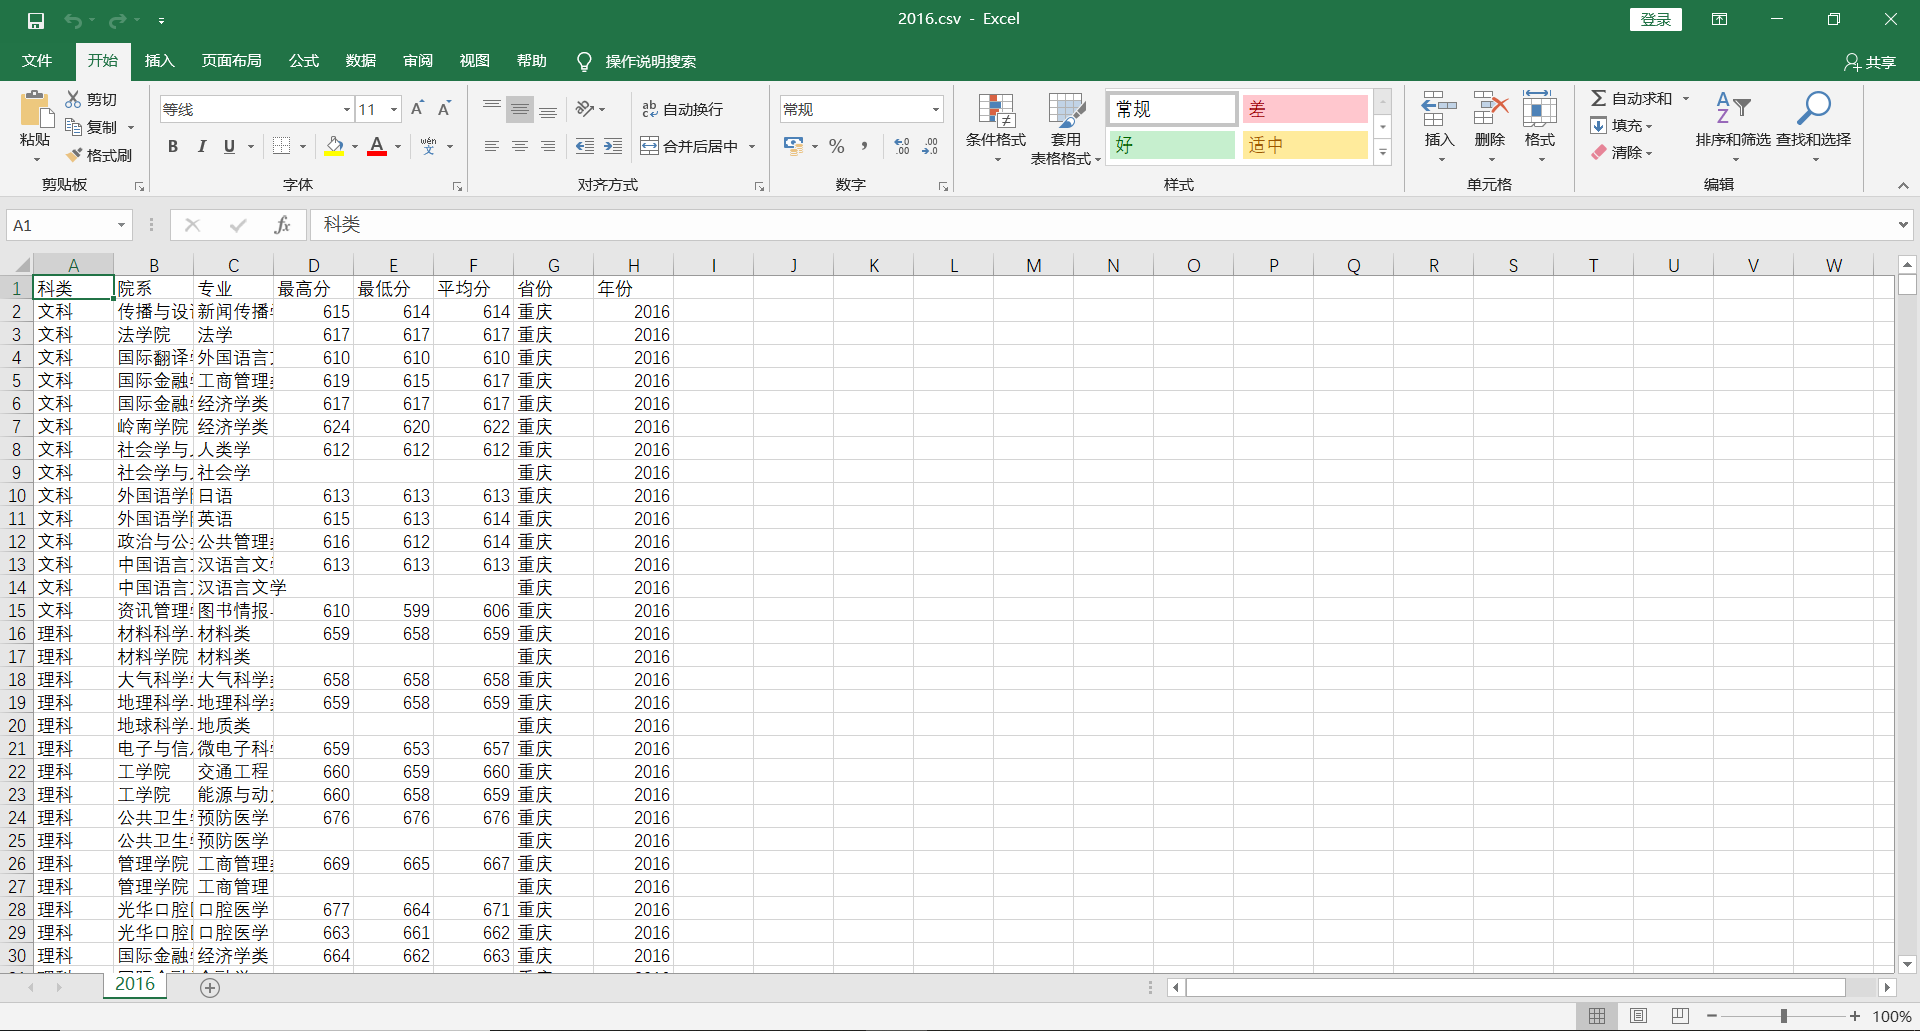
Task: Click the Increase Decimal icon
Action: [x=902, y=146]
